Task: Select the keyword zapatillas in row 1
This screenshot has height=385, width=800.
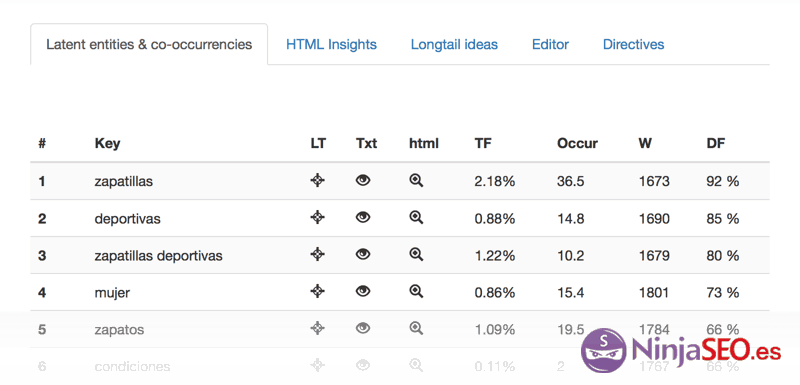Action: pos(123,181)
